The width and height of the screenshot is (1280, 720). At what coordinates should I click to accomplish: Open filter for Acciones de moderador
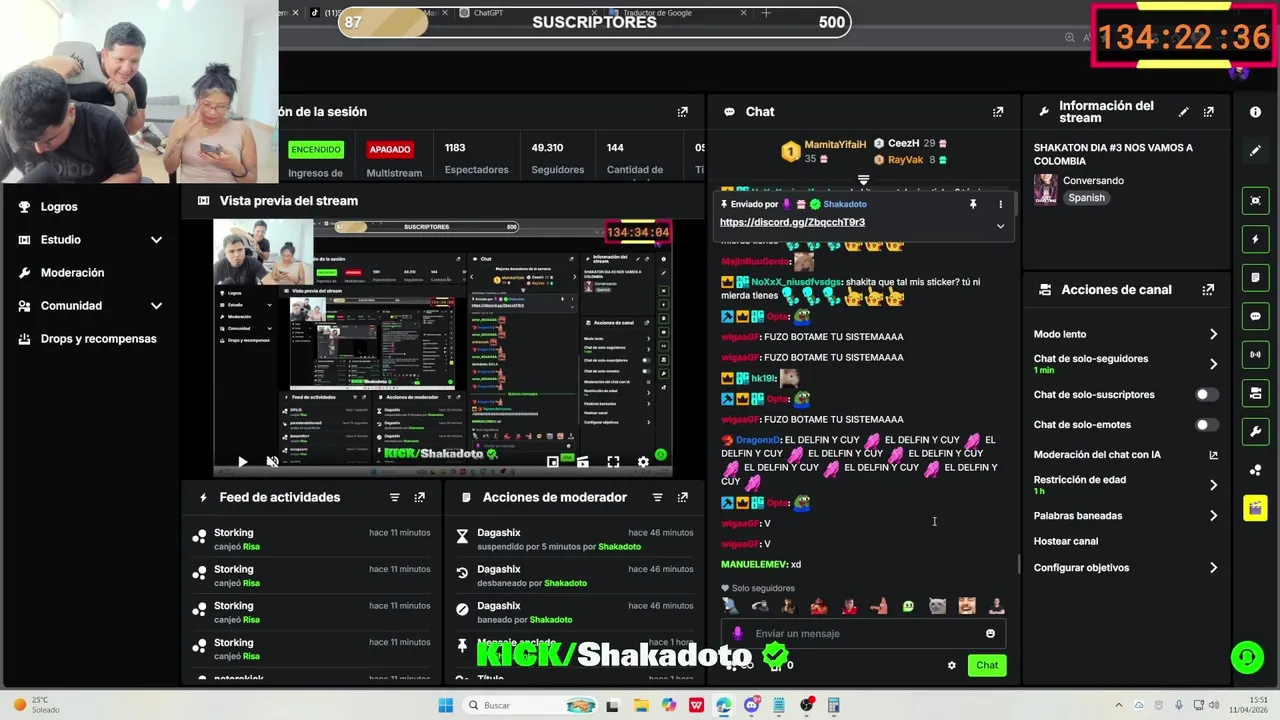657,497
